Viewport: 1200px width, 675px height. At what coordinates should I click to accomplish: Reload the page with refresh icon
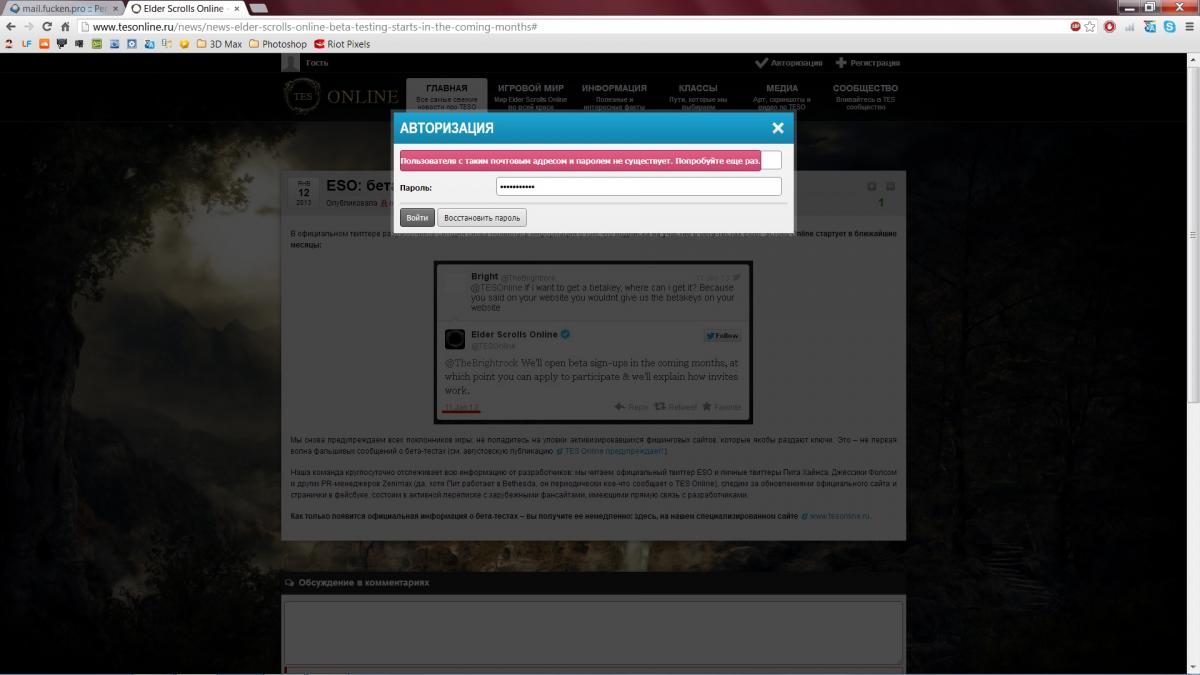(x=47, y=26)
